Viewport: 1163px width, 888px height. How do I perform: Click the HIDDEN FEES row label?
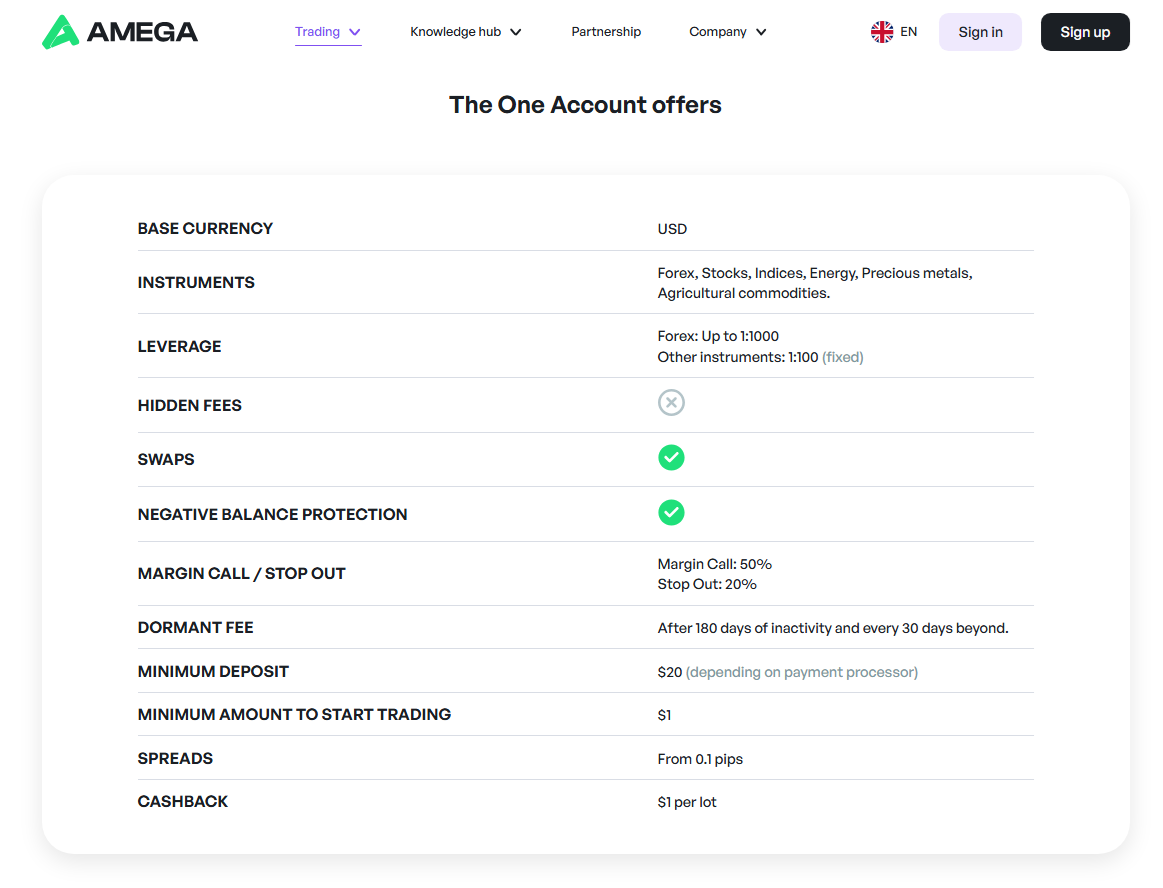click(x=190, y=406)
